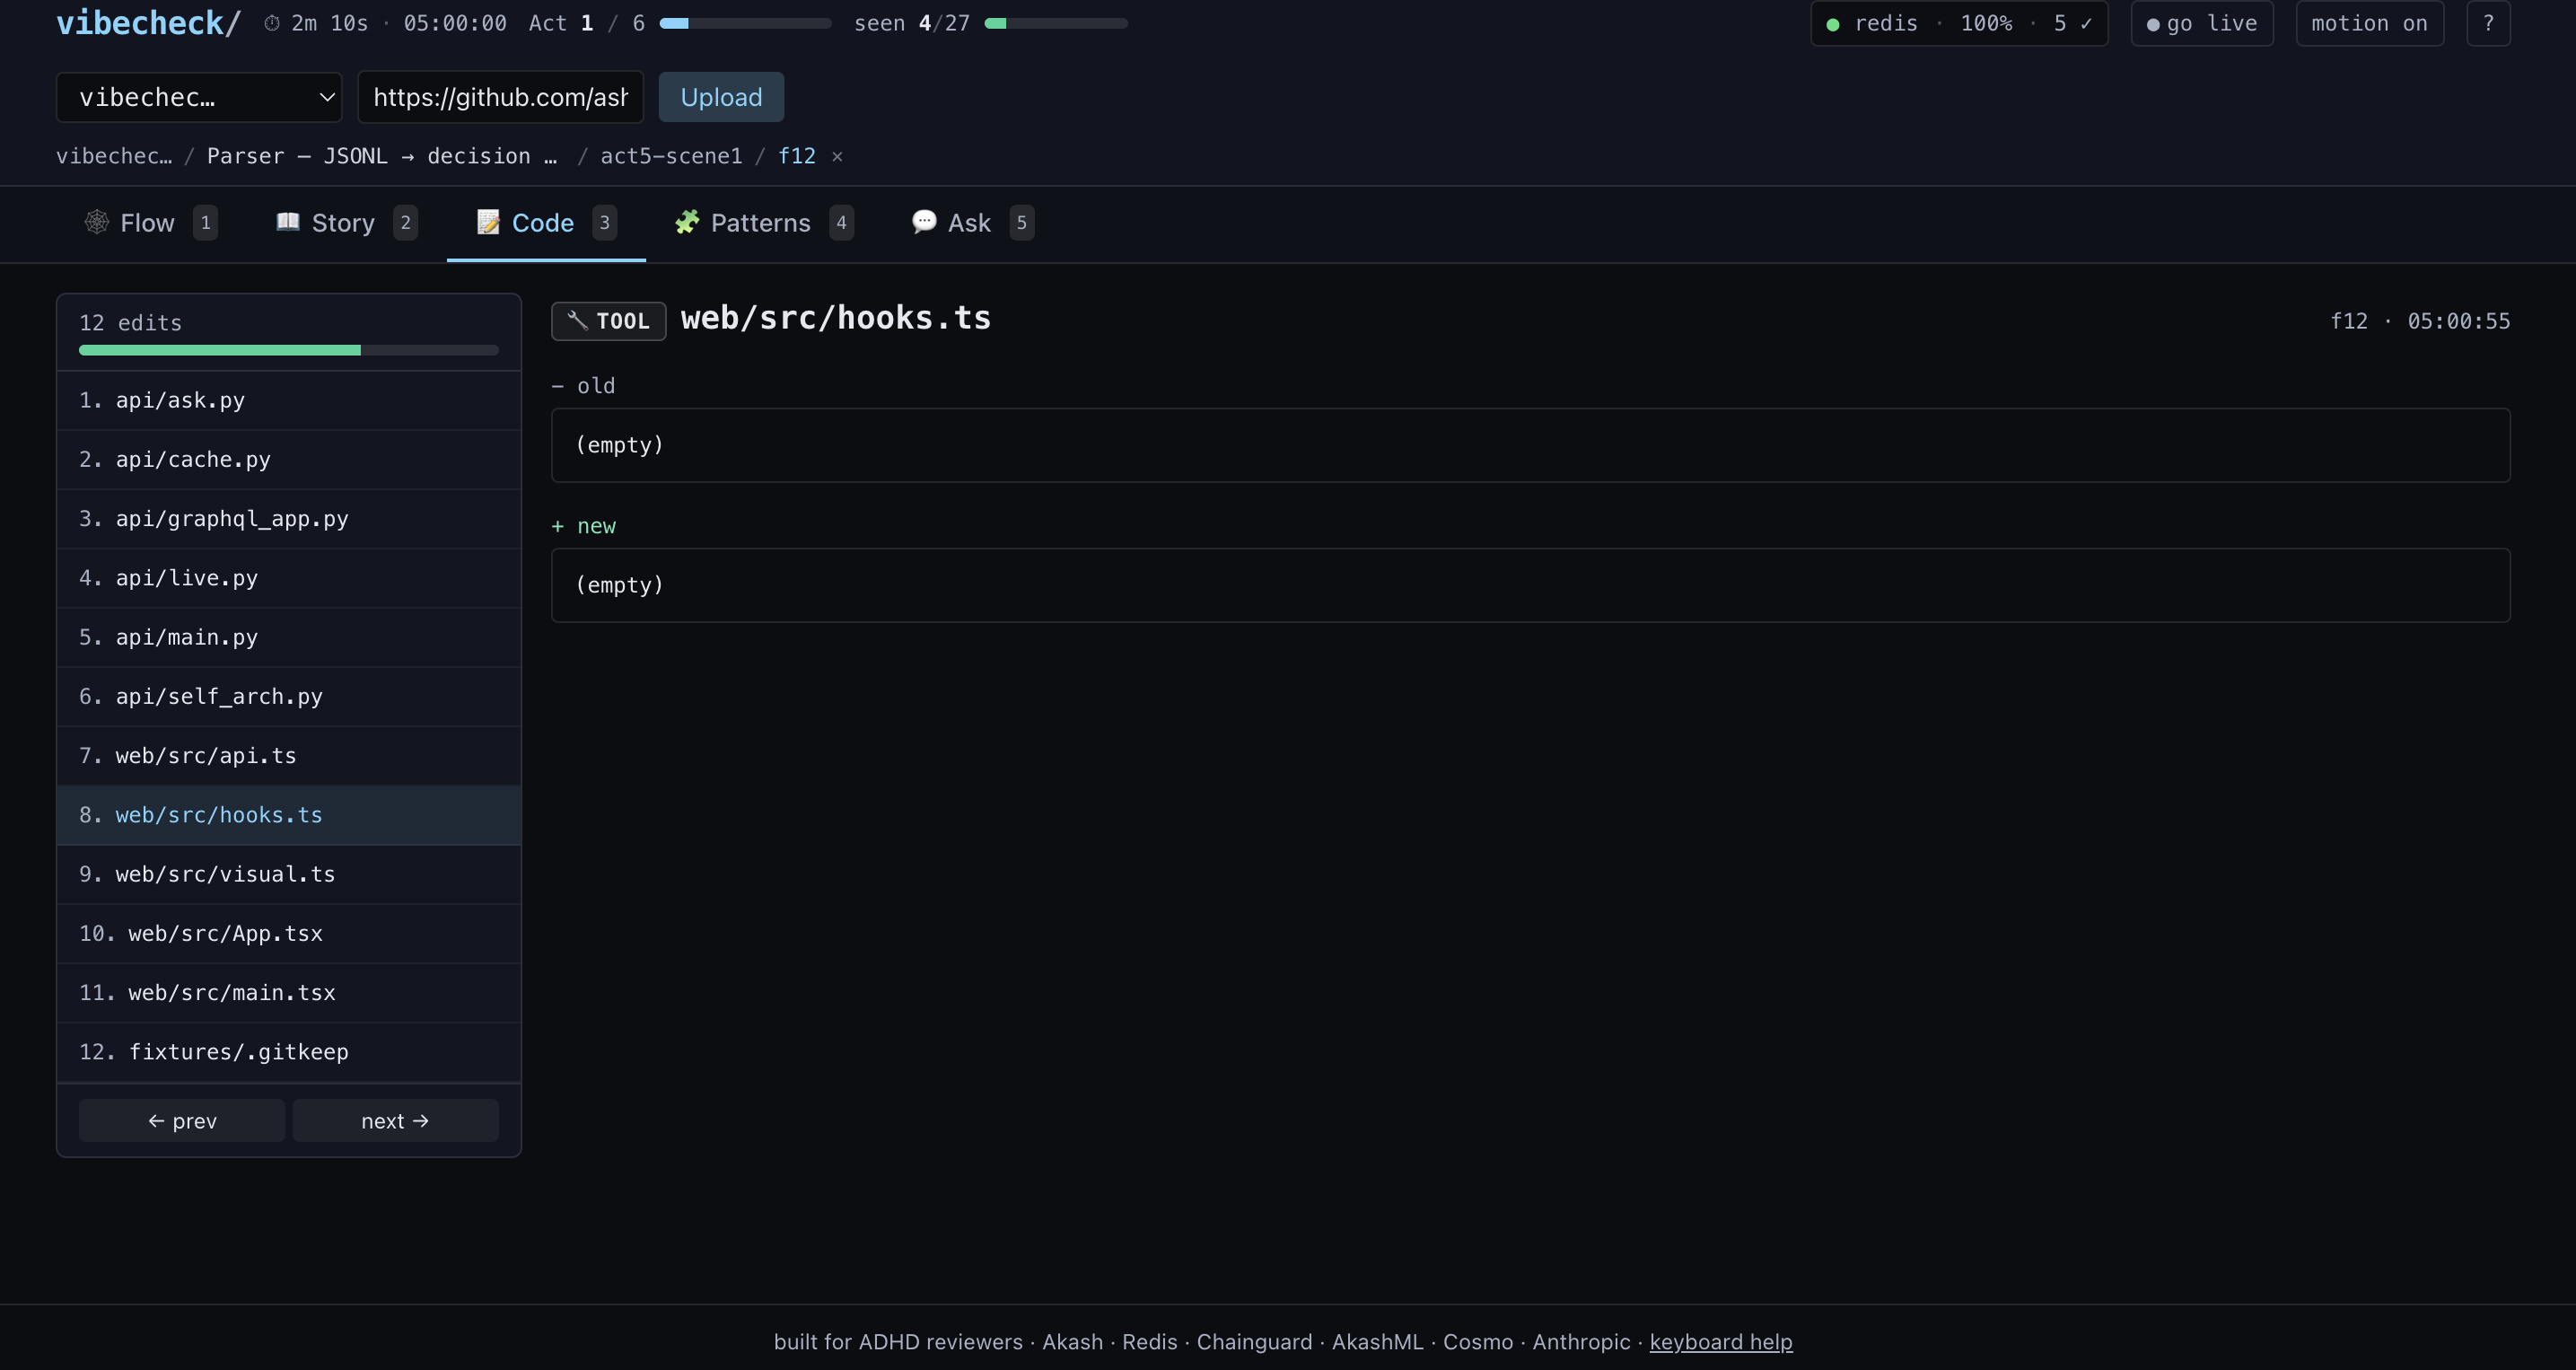
Task: Open the question mark help button
Action: pyautogui.click(x=2488, y=23)
